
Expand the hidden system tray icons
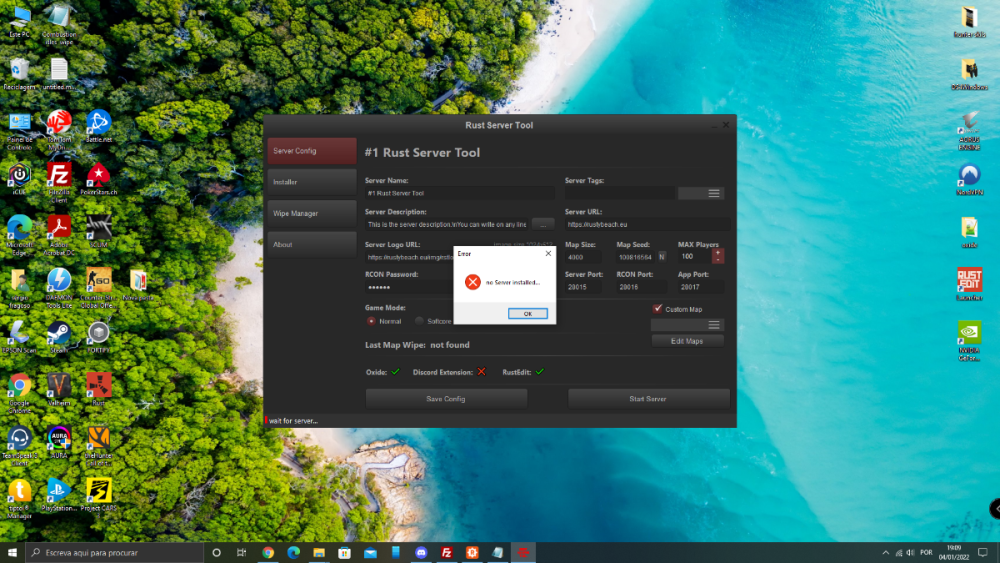pyautogui.click(x=886, y=552)
